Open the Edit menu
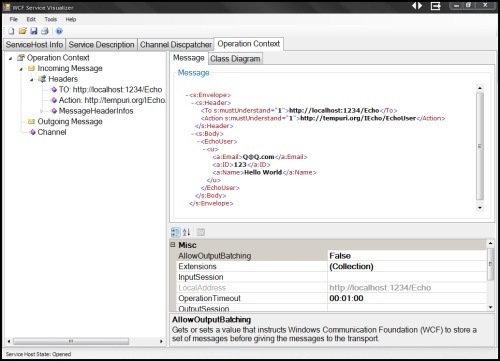 pyautogui.click(x=31, y=19)
